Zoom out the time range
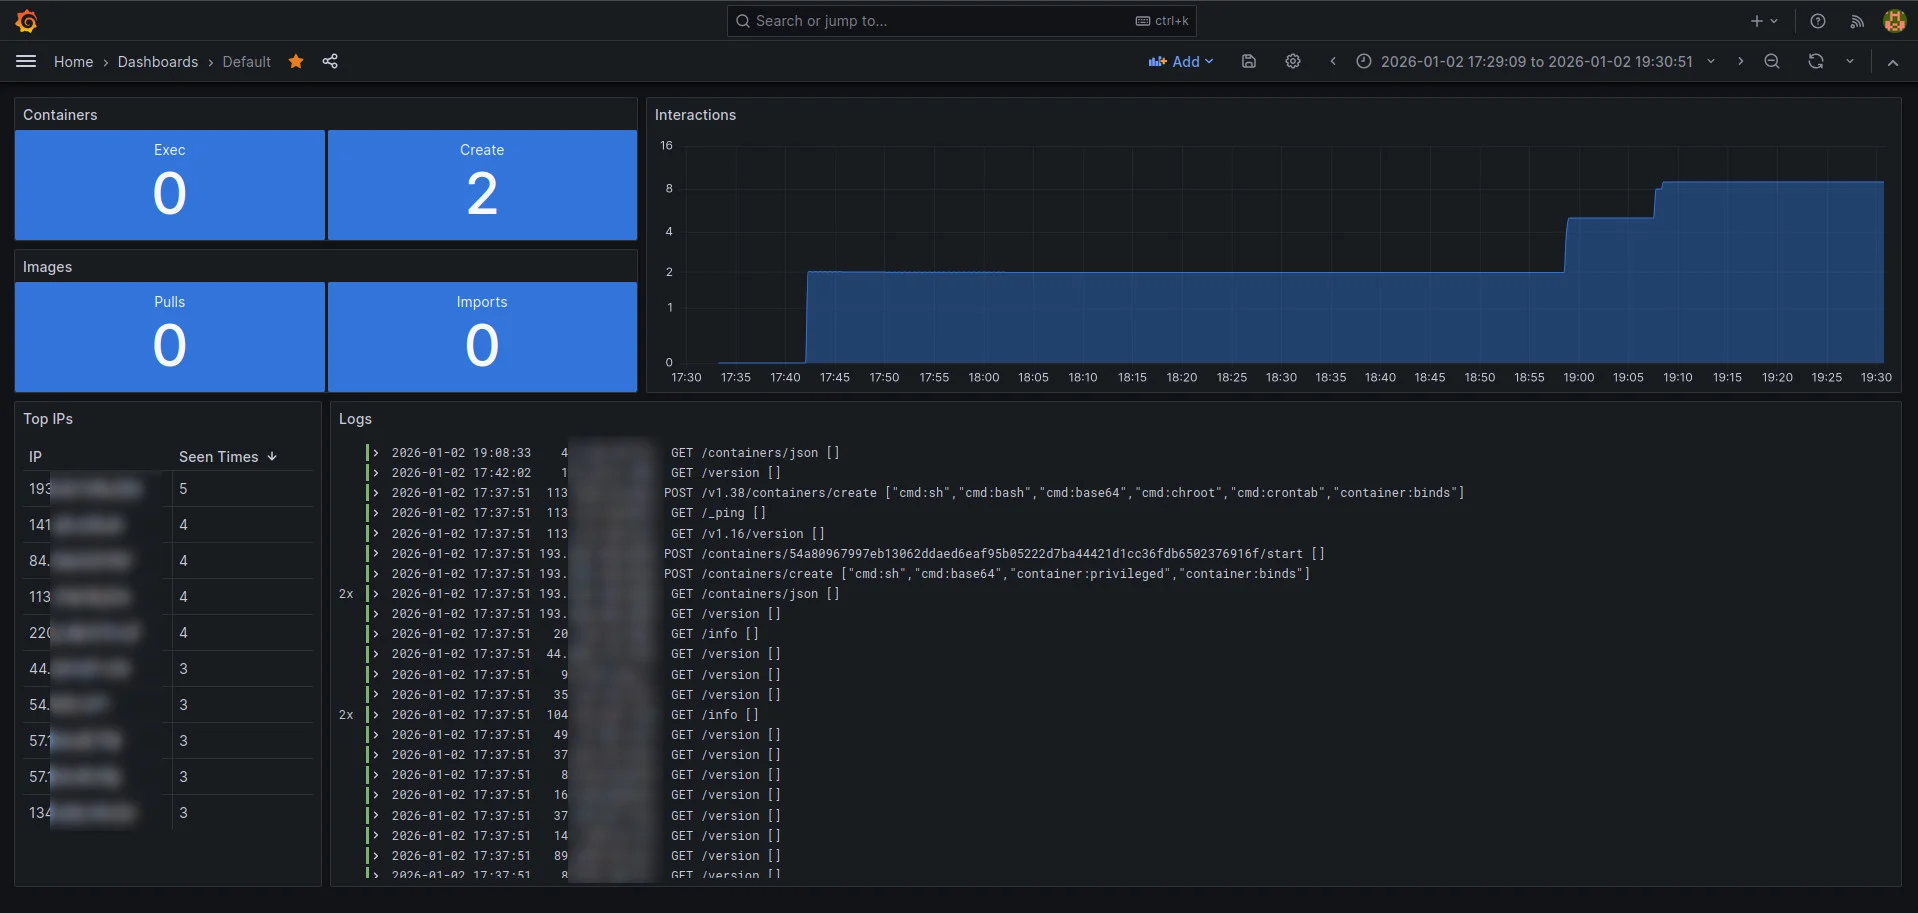Viewport: 1918px width, 913px height. [x=1771, y=61]
